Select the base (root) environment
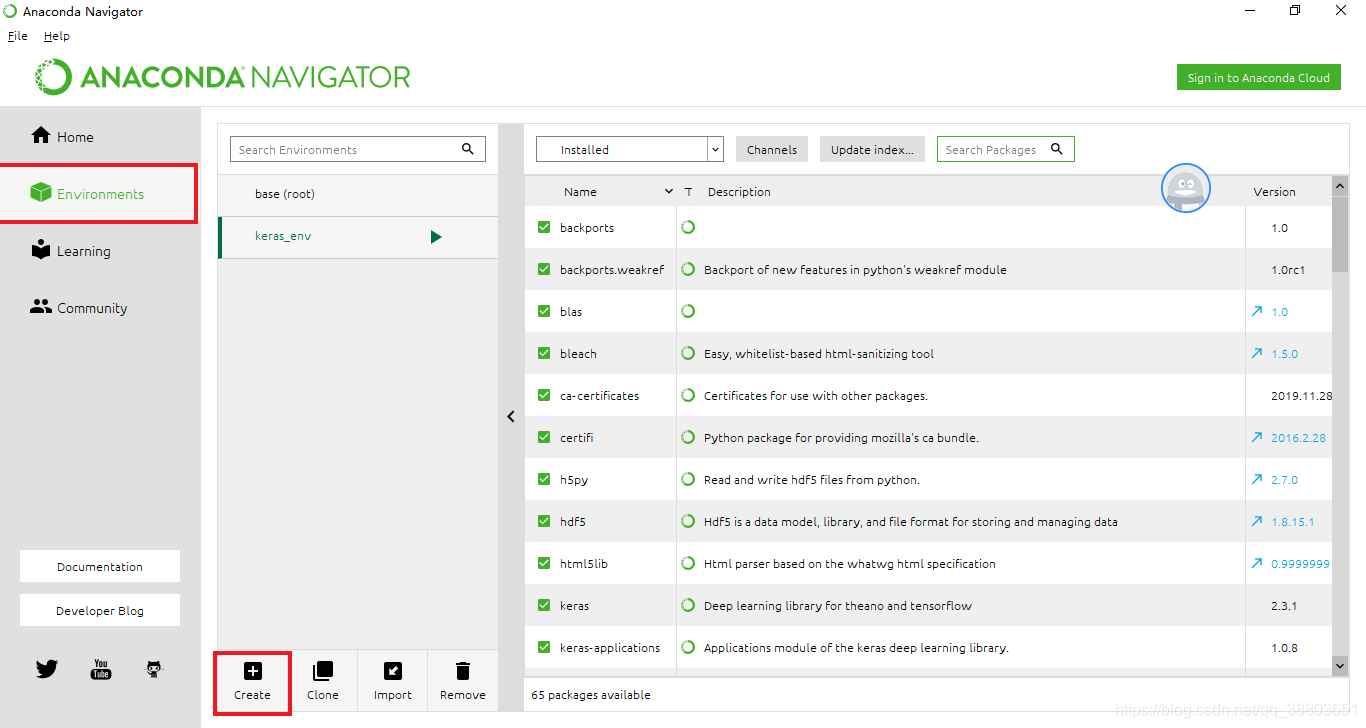 358,194
